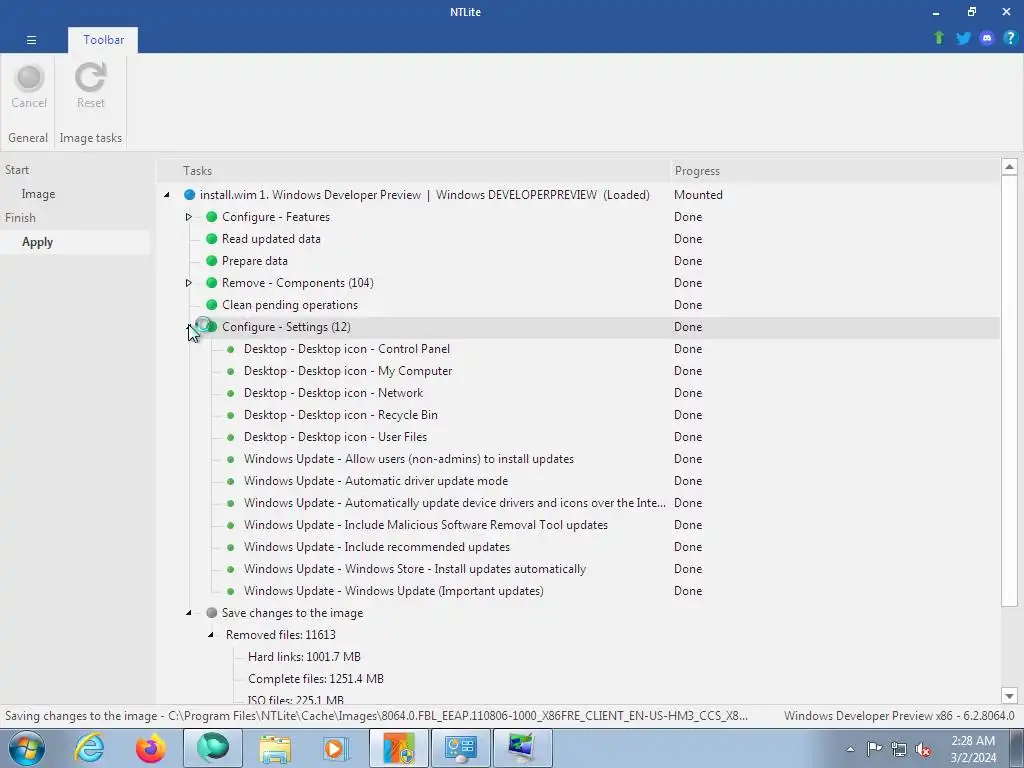Click the blue status dot for install.wim
This screenshot has width=1024, height=768.
click(x=189, y=195)
